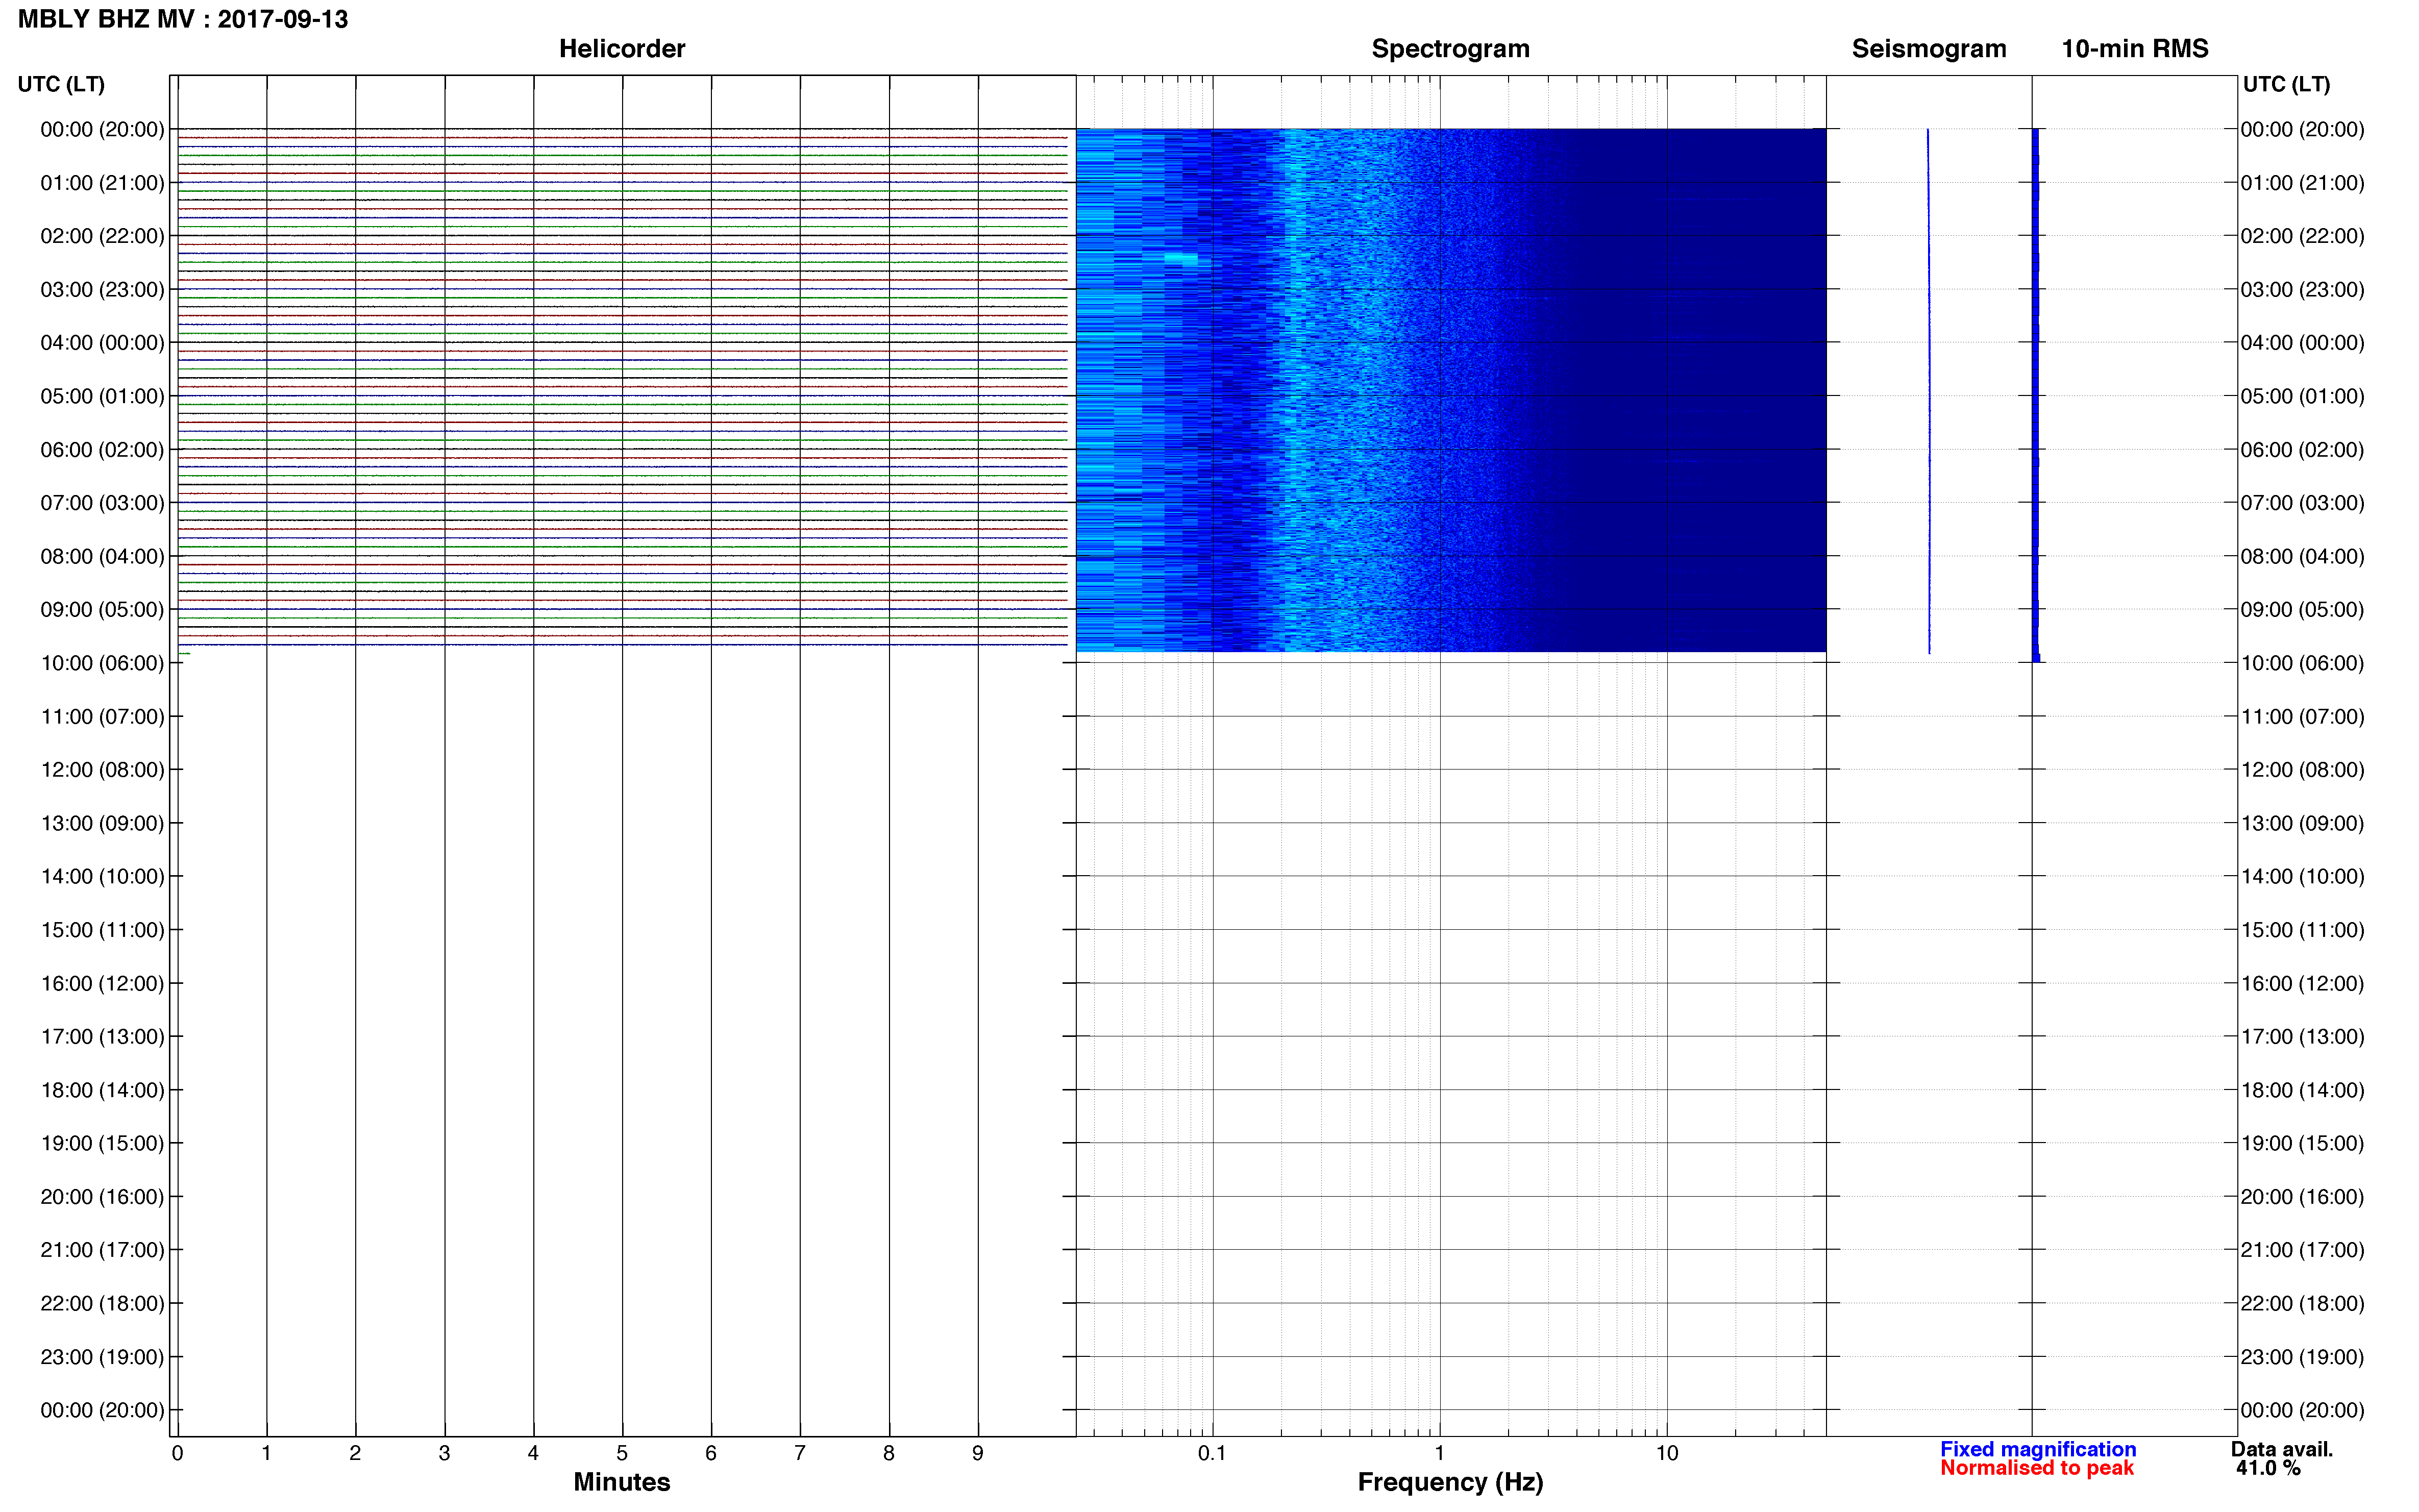The height and width of the screenshot is (1512, 2419).
Task: Click the "10-min RMS" panel heading
Action: point(2135,49)
